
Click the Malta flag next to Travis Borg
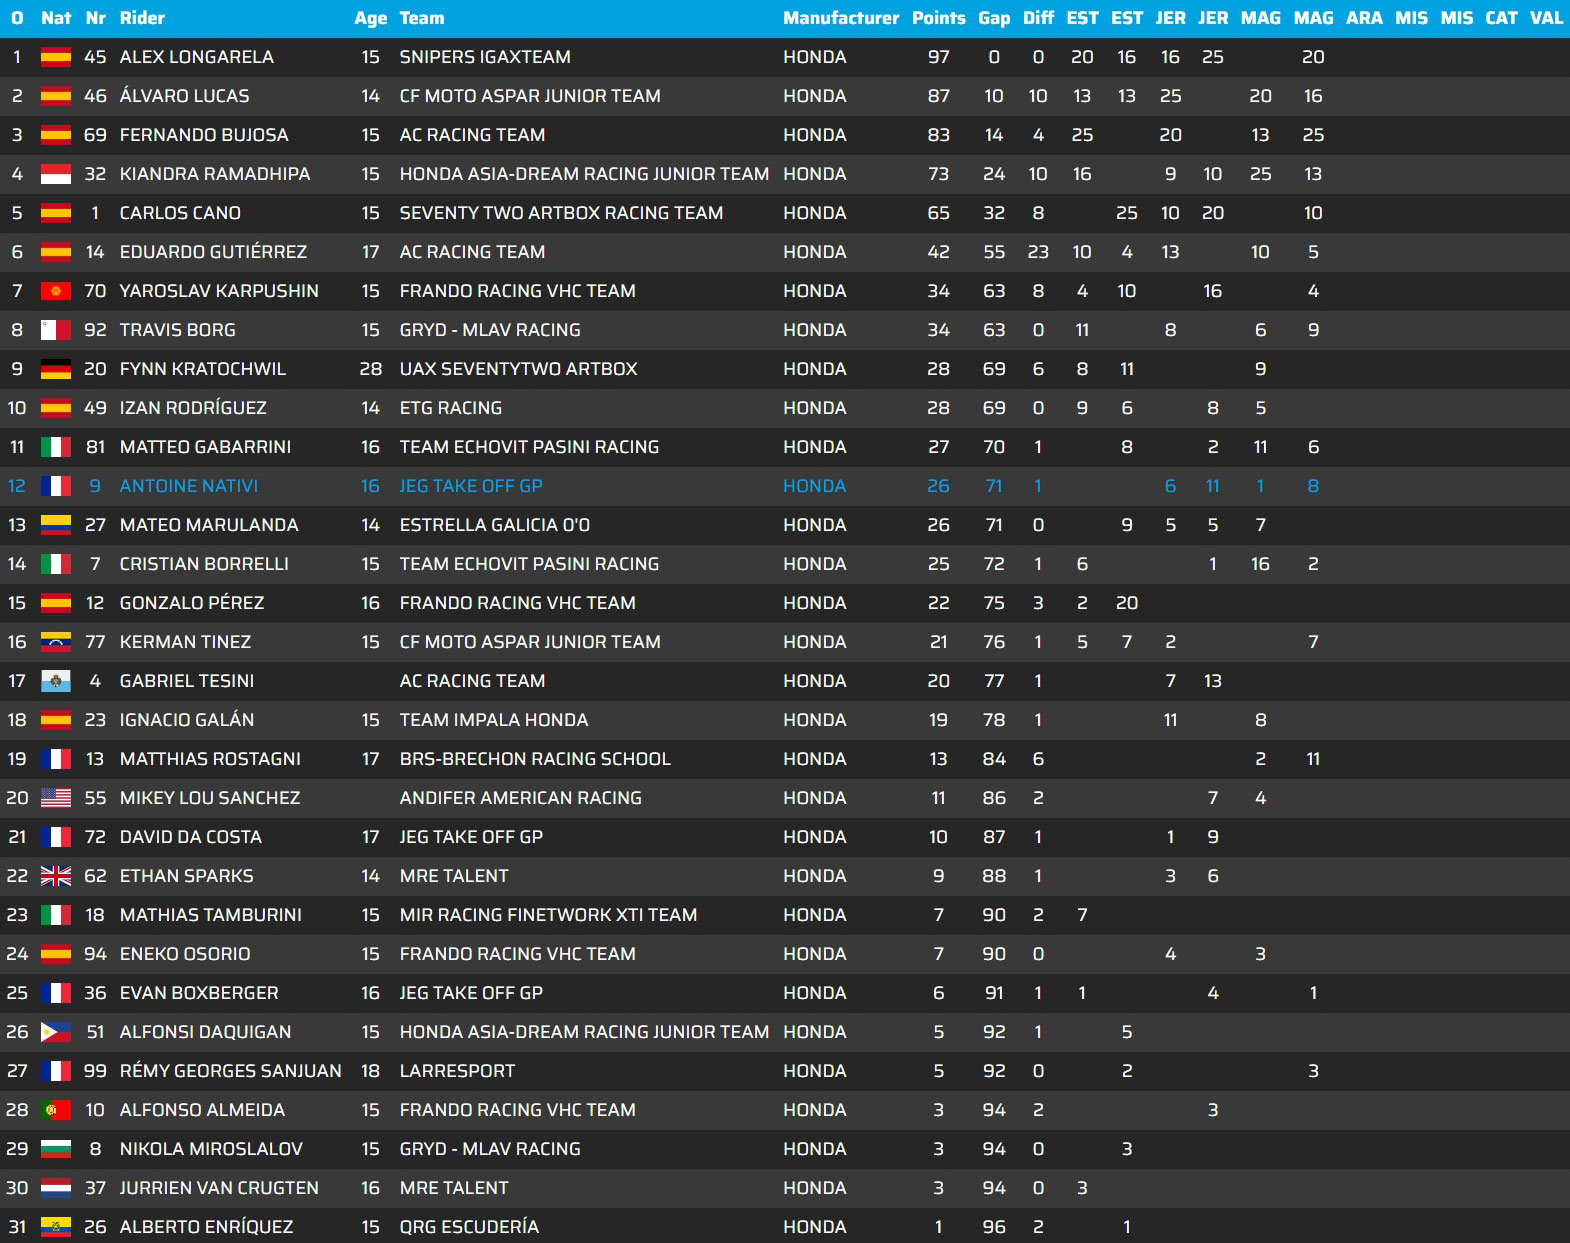[55, 331]
